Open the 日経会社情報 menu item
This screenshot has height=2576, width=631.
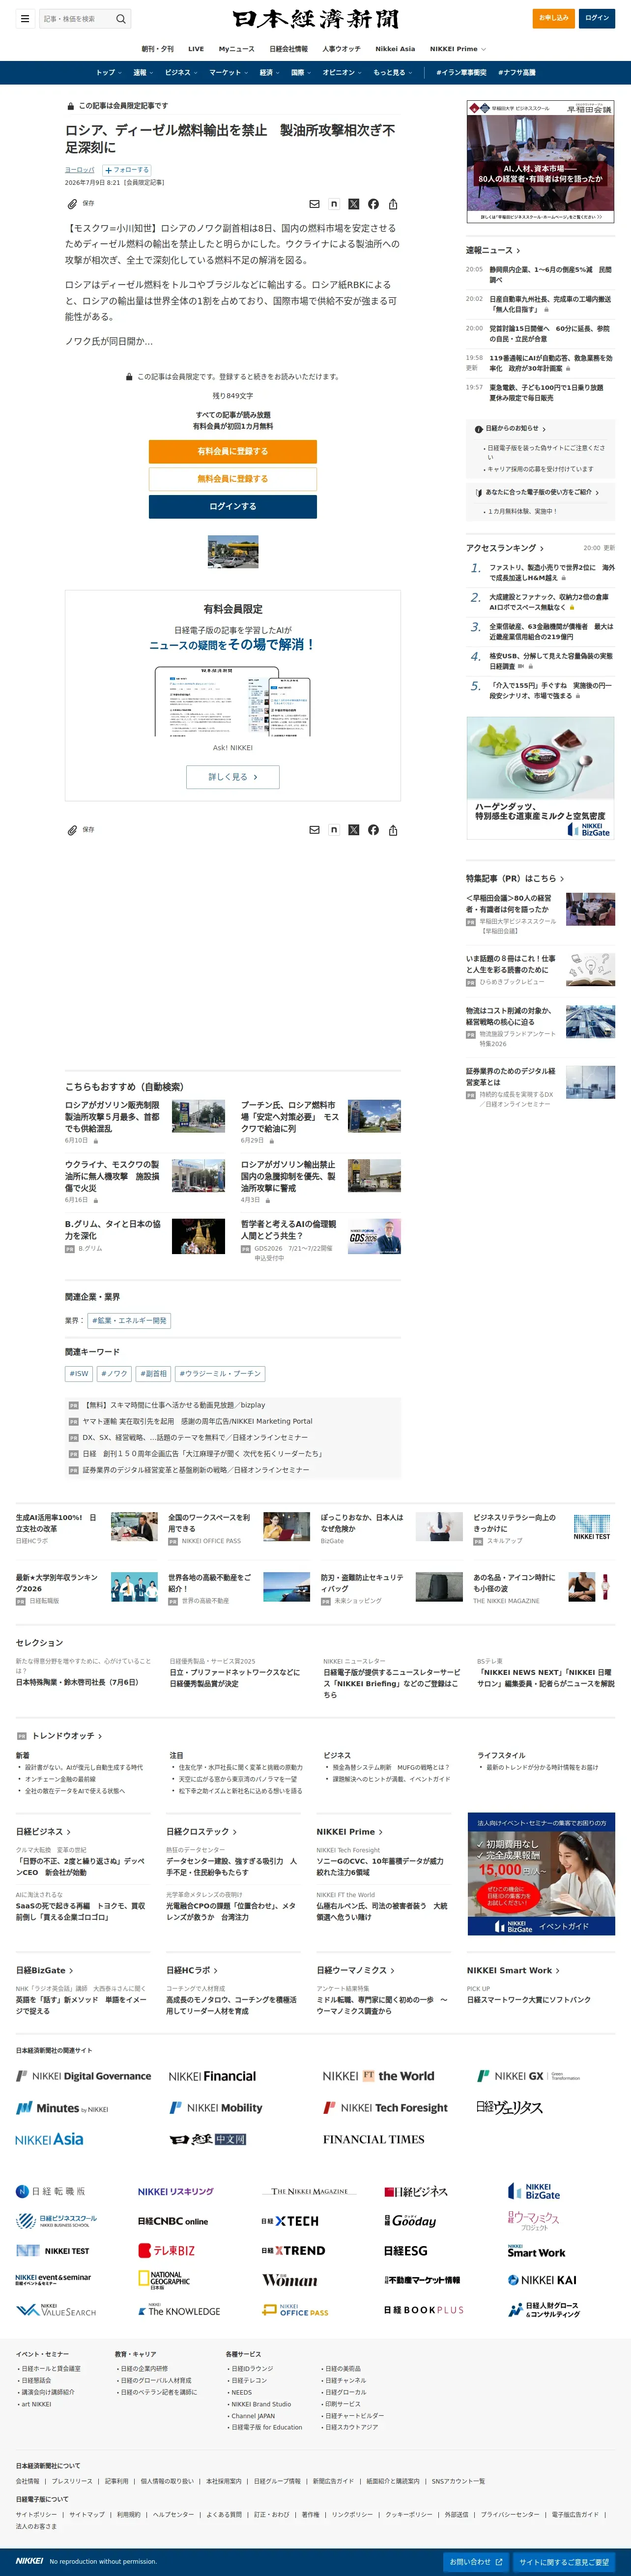(288, 49)
